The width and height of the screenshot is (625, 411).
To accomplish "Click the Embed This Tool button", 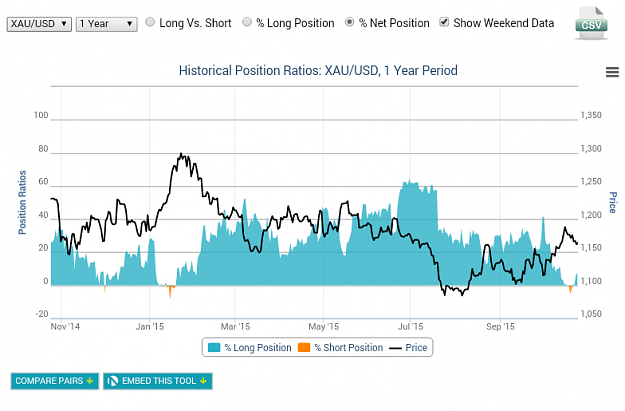I will coord(158,381).
